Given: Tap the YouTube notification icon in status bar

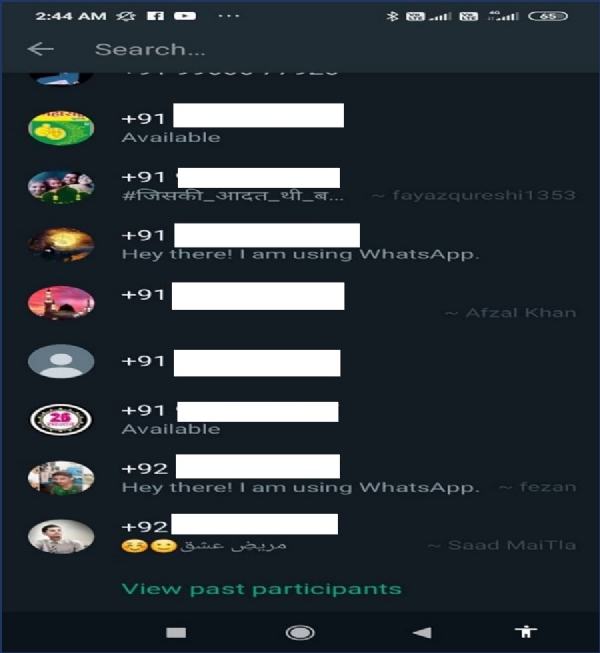Looking at the screenshot, I should pos(185,16).
